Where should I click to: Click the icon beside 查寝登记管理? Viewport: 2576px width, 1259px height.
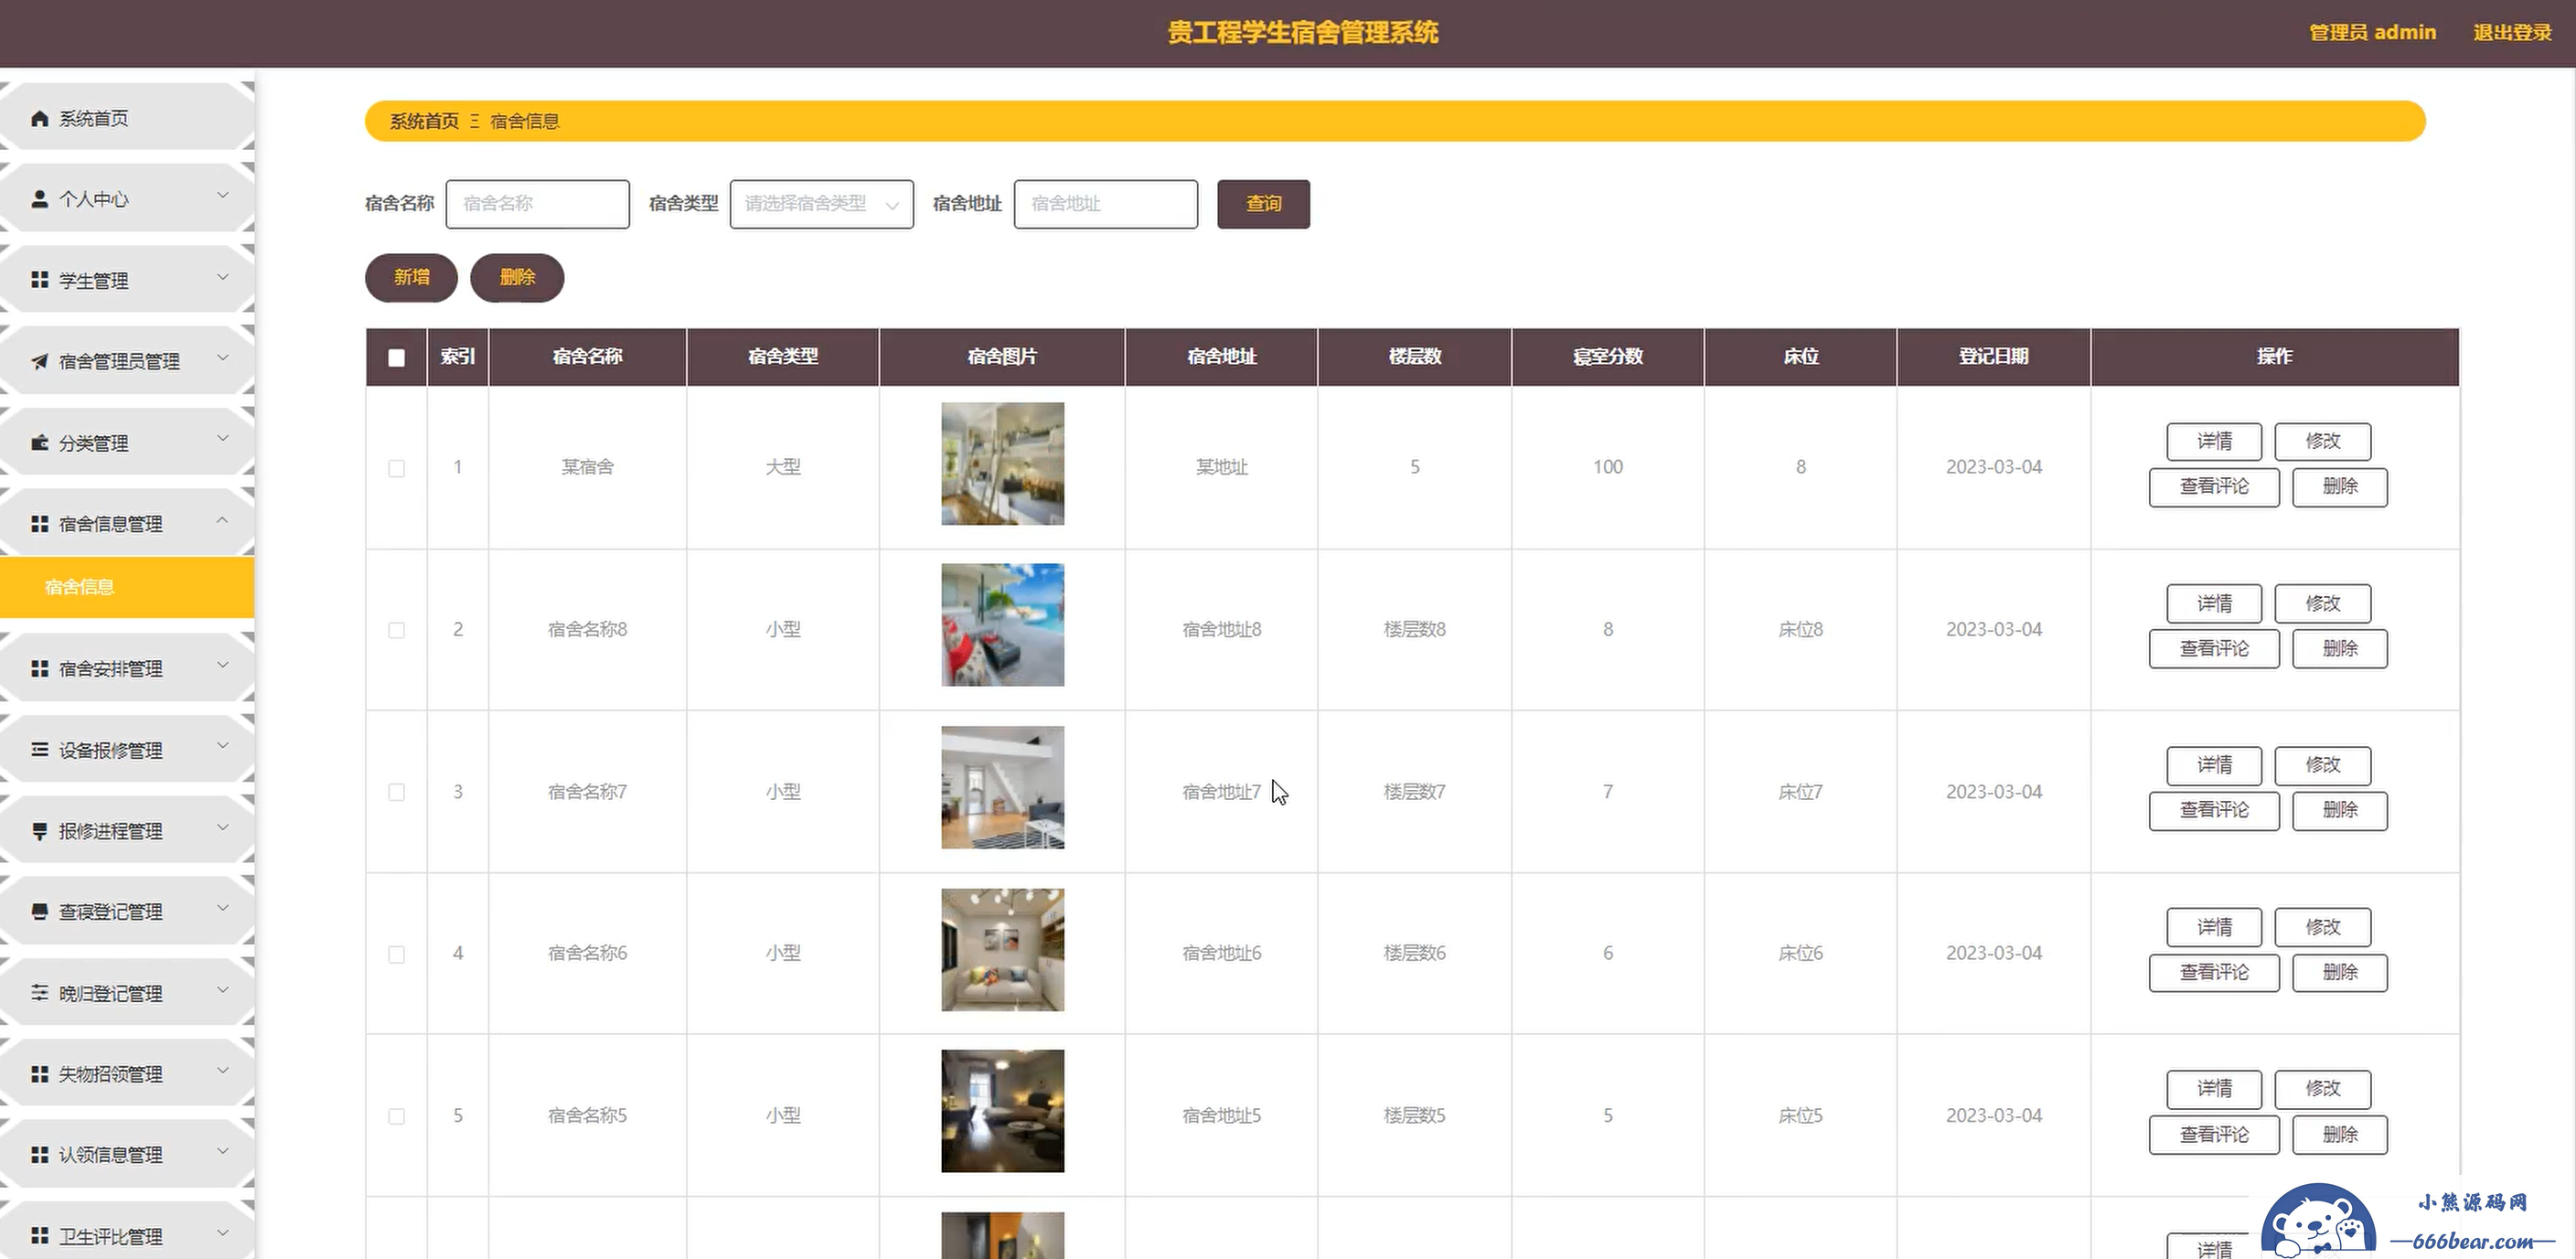click(x=40, y=911)
